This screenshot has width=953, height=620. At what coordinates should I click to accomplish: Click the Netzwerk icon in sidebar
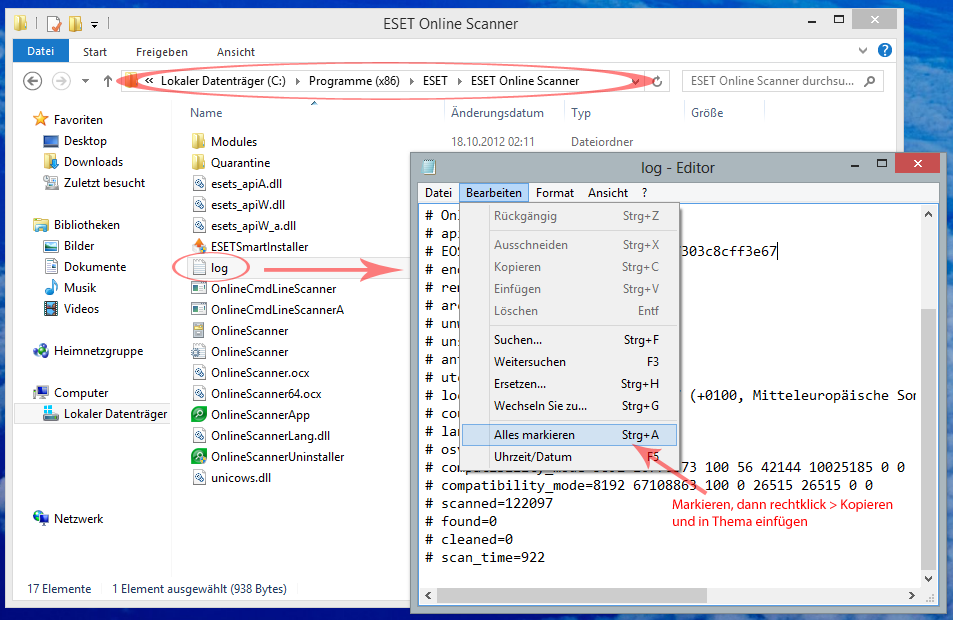point(41,518)
